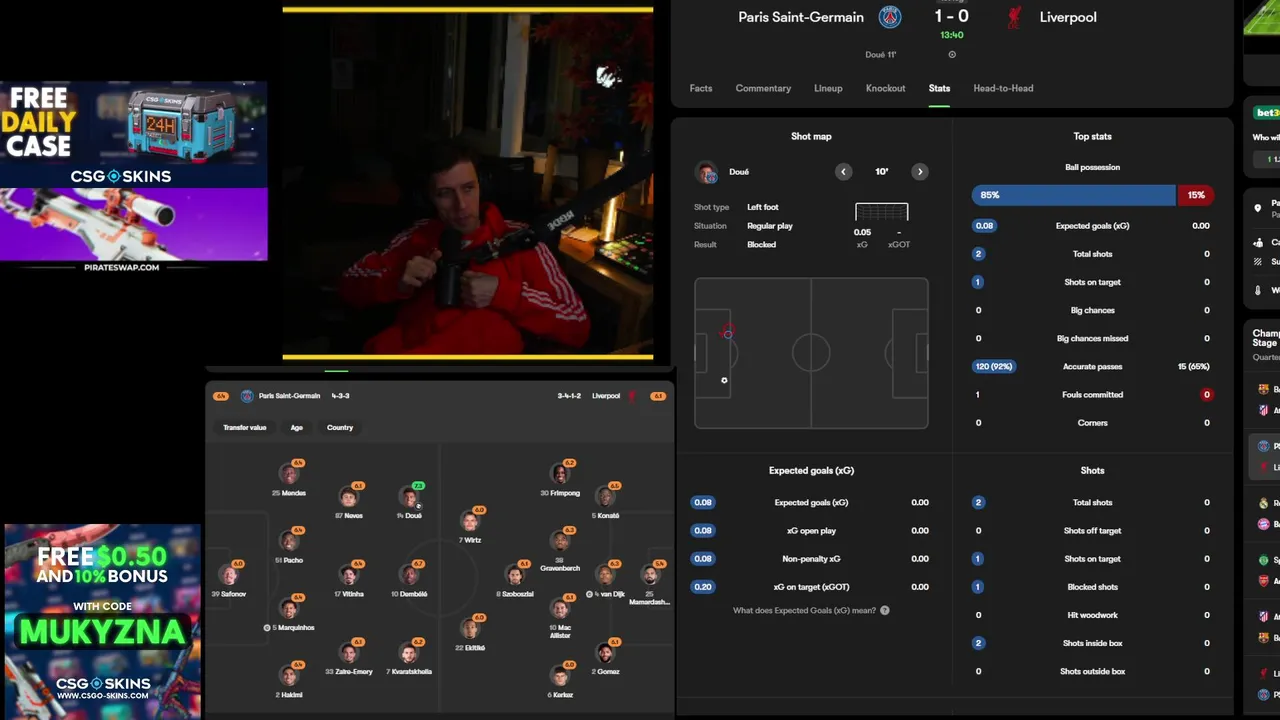
Task: Open Hakimi player avatar in lineup
Action: (x=289, y=676)
